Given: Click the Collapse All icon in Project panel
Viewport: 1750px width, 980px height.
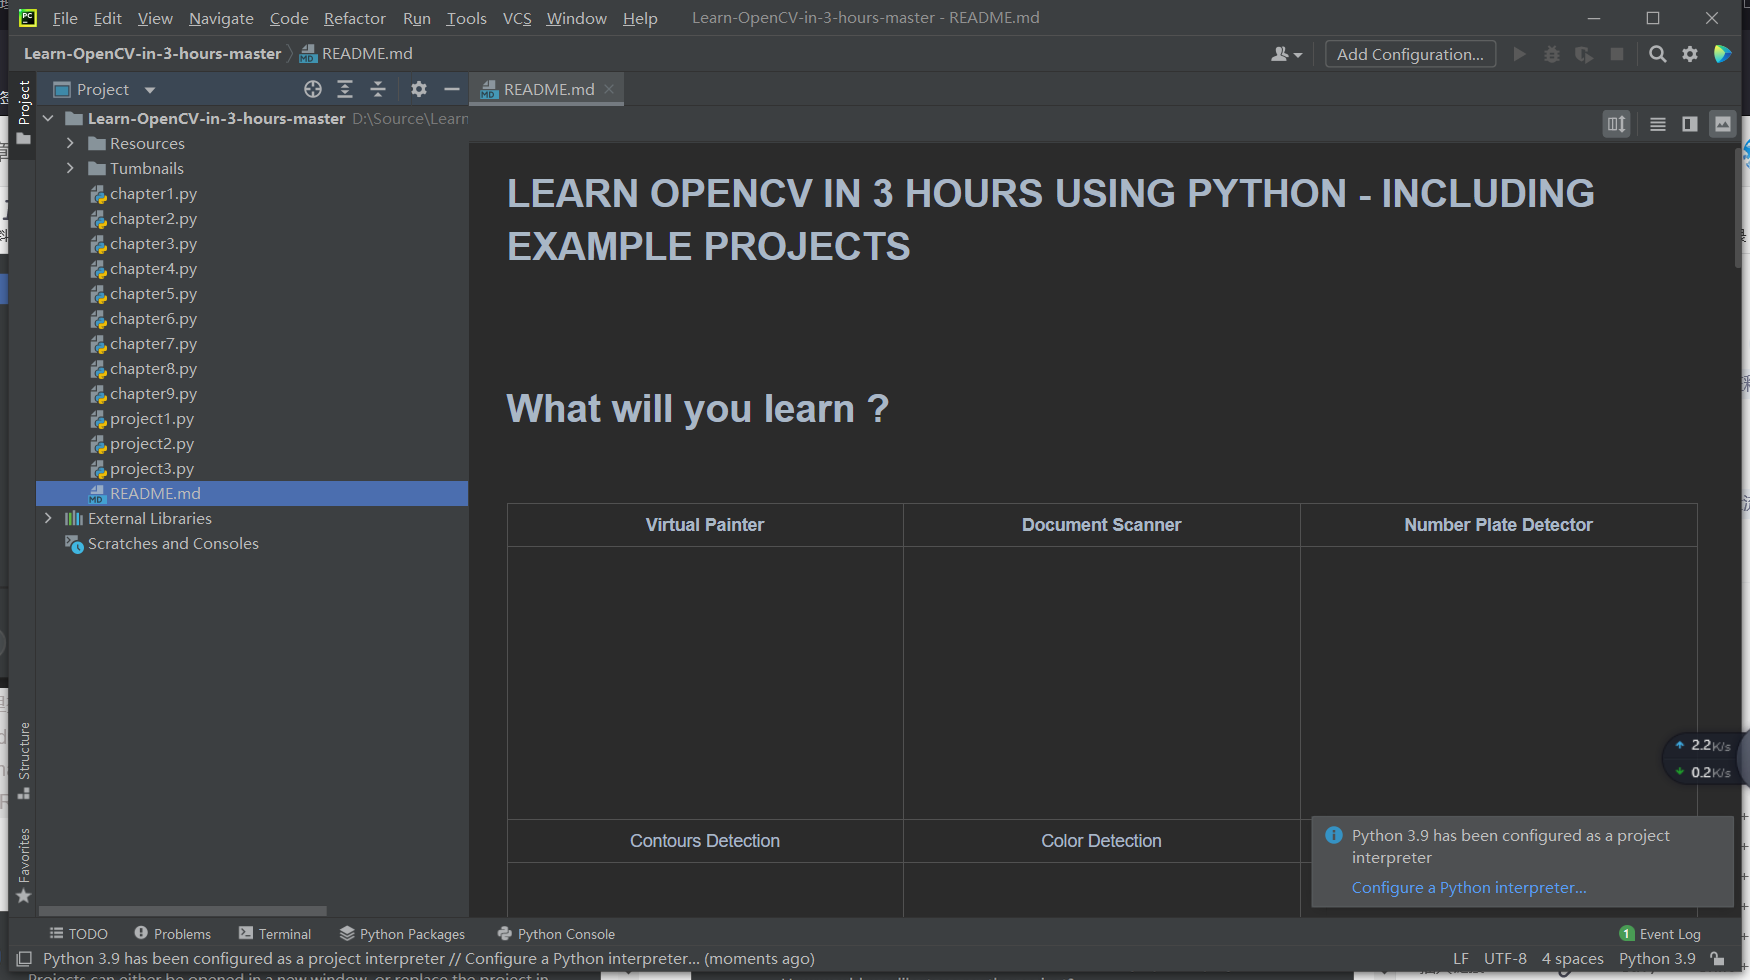Looking at the screenshot, I should (x=378, y=89).
